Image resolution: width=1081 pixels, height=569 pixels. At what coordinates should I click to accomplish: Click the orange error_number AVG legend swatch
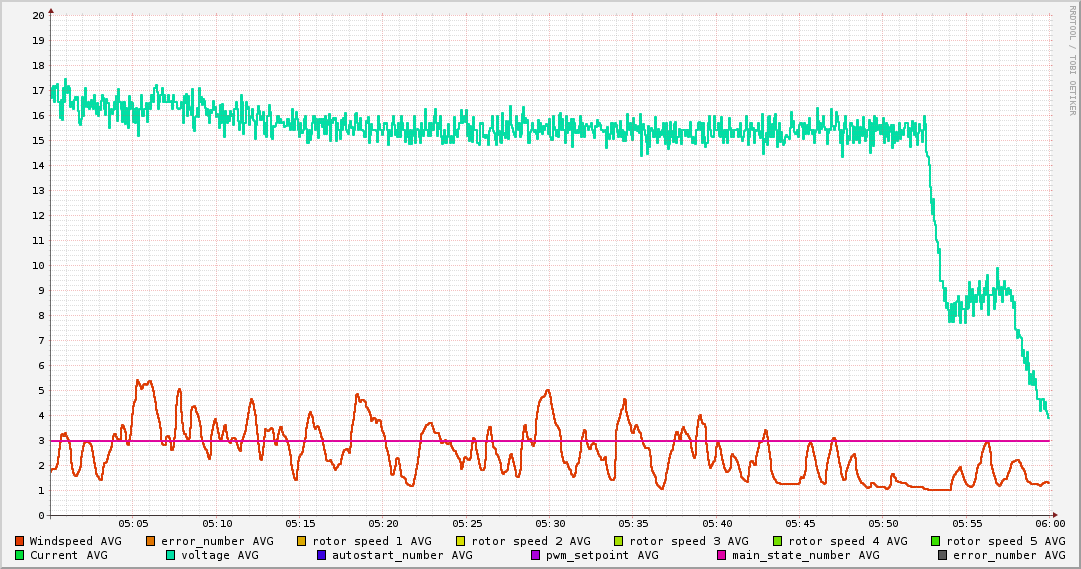(150, 541)
